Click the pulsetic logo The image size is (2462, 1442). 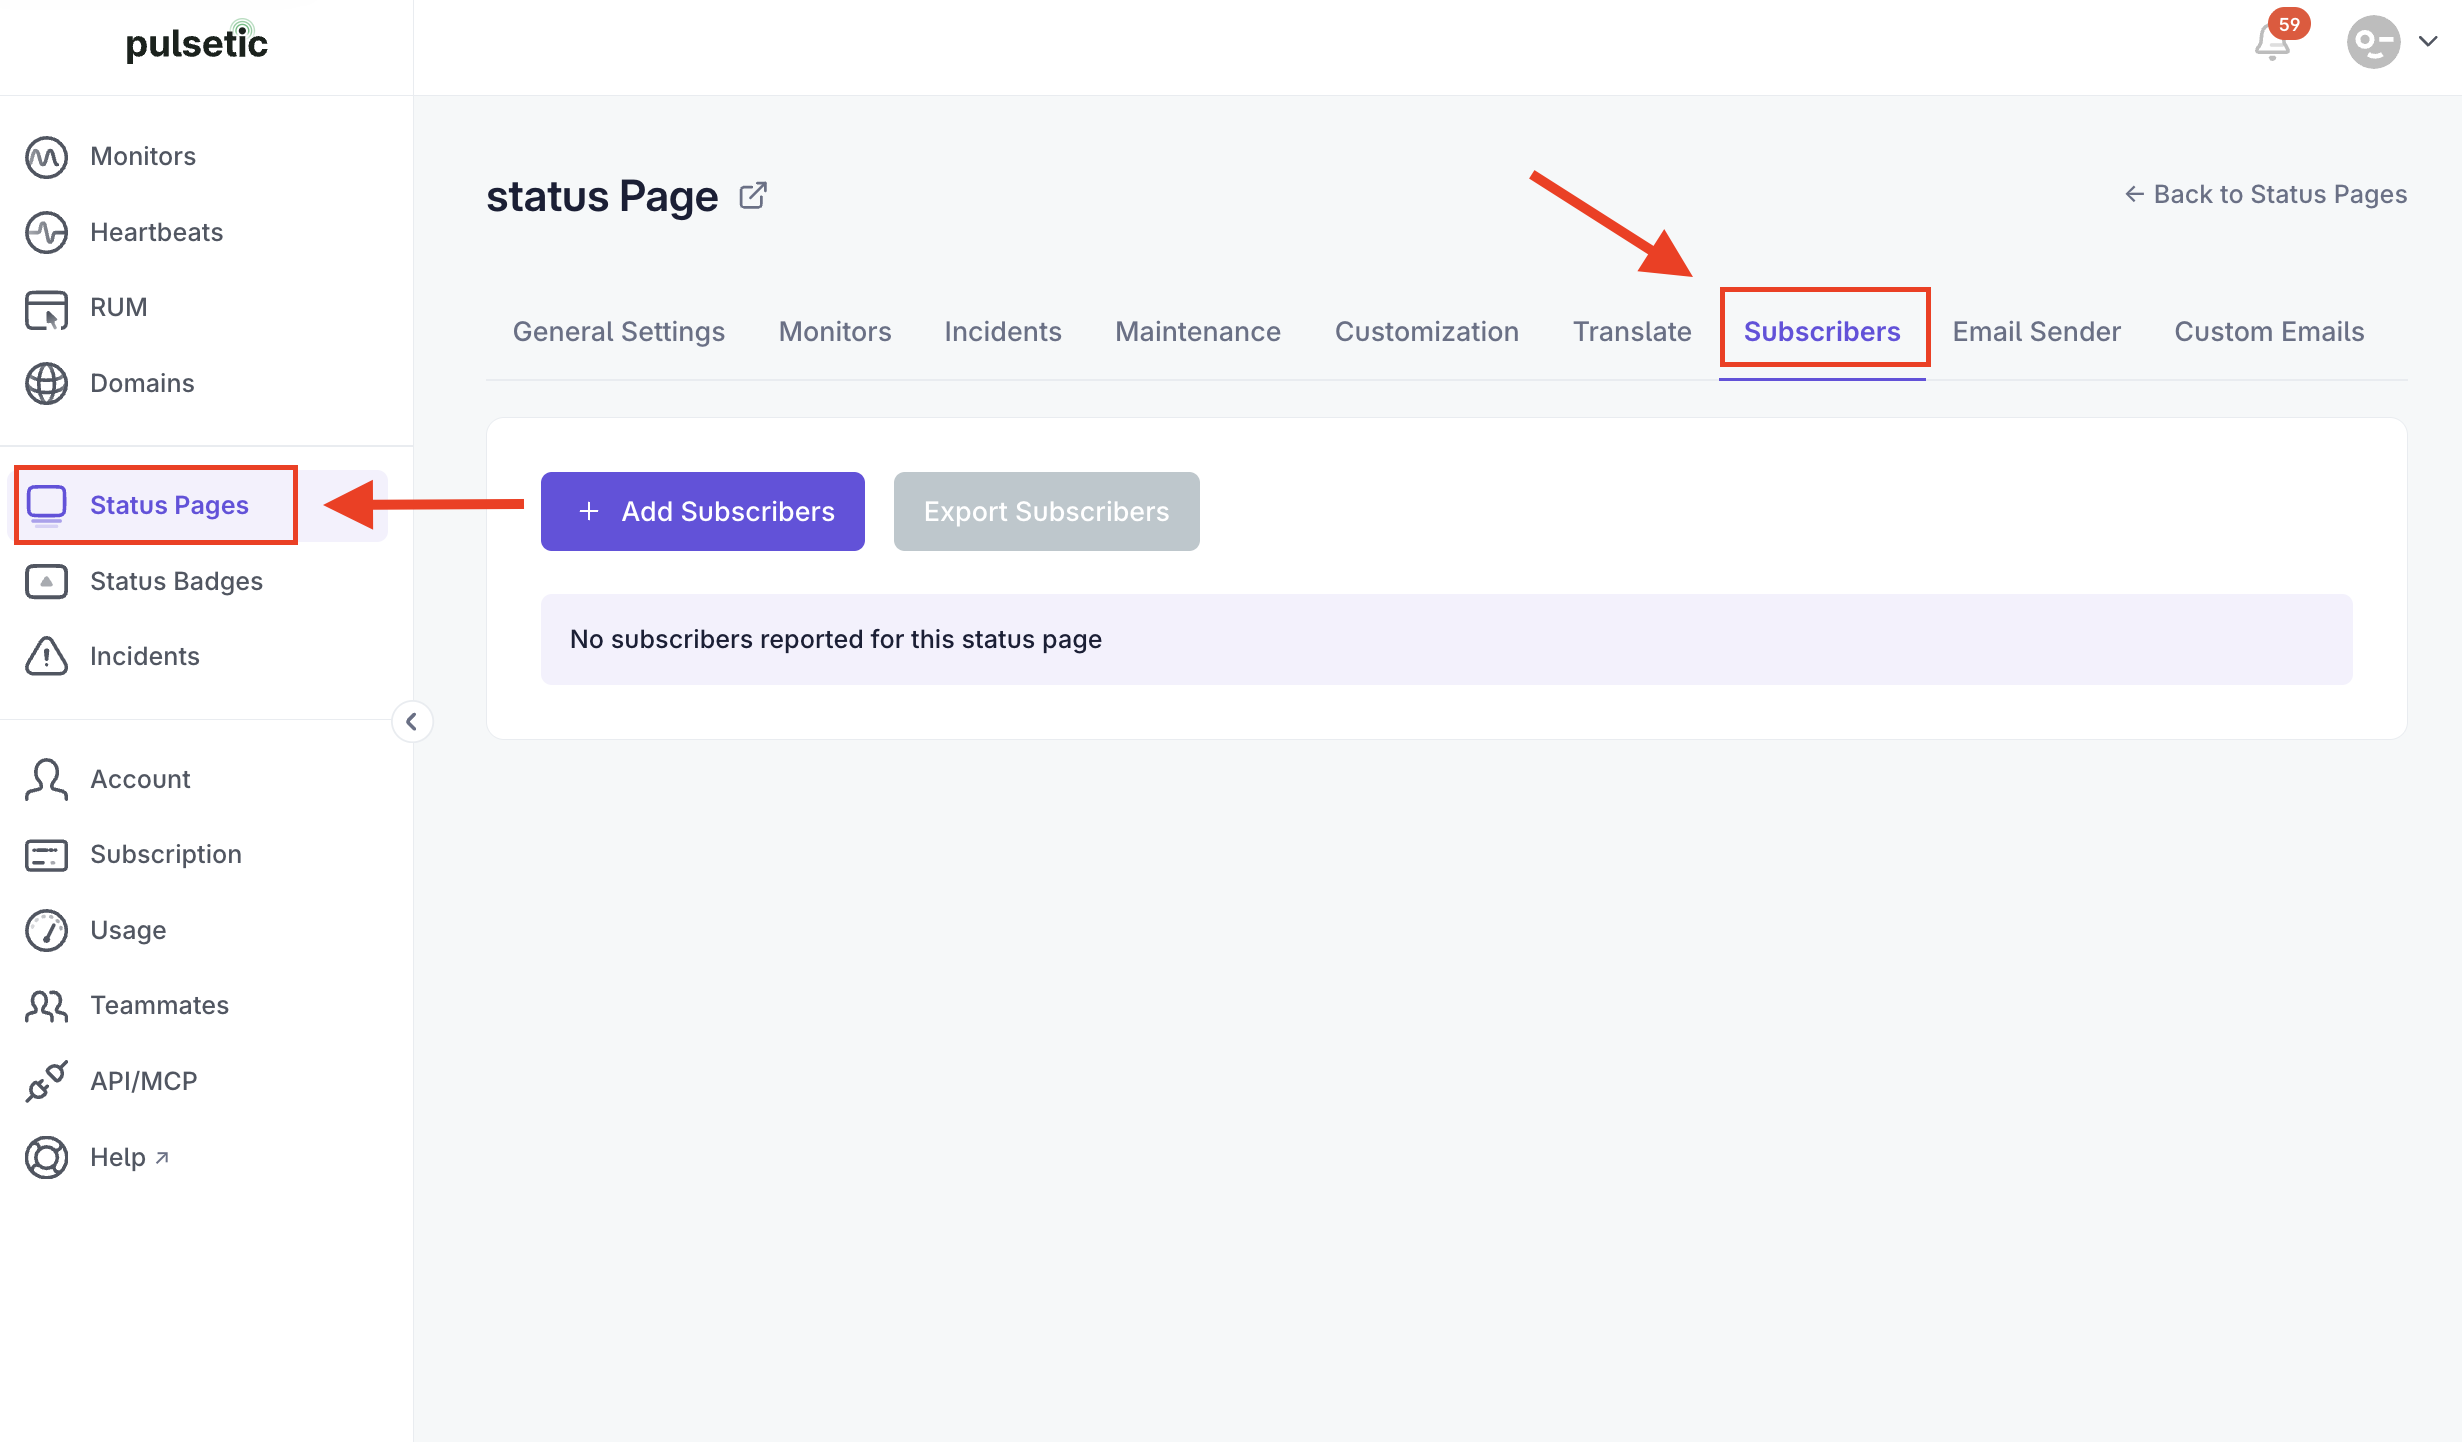click(x=197, y=42)
